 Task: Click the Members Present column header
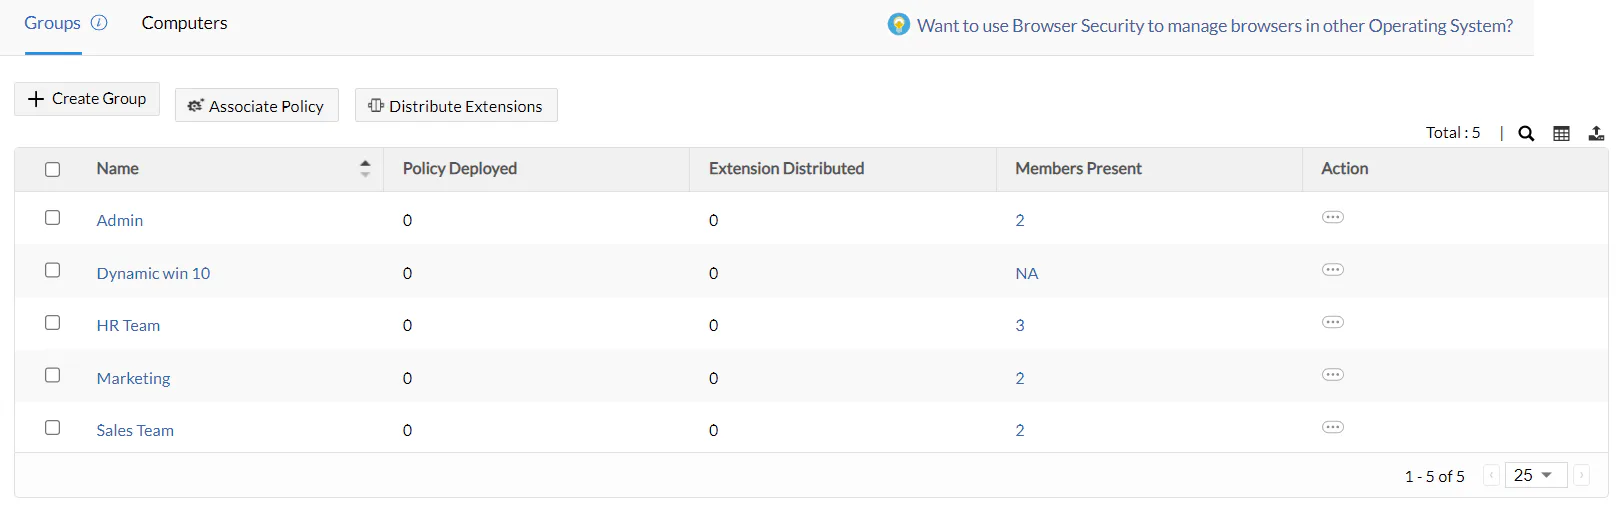click(1078, 169)
